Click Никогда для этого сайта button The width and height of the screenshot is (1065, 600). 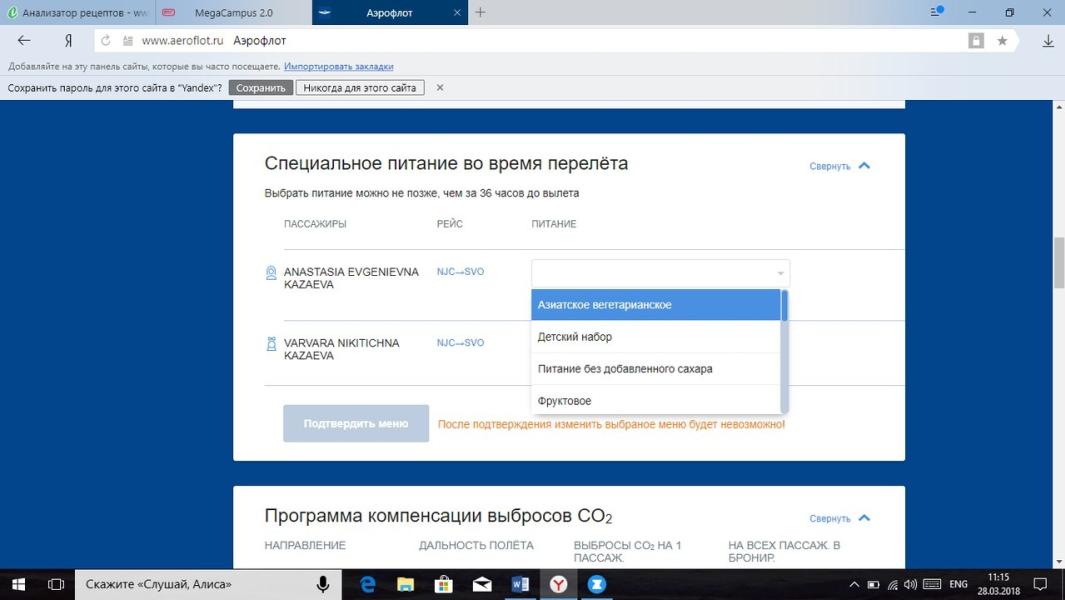coord(360,88)
